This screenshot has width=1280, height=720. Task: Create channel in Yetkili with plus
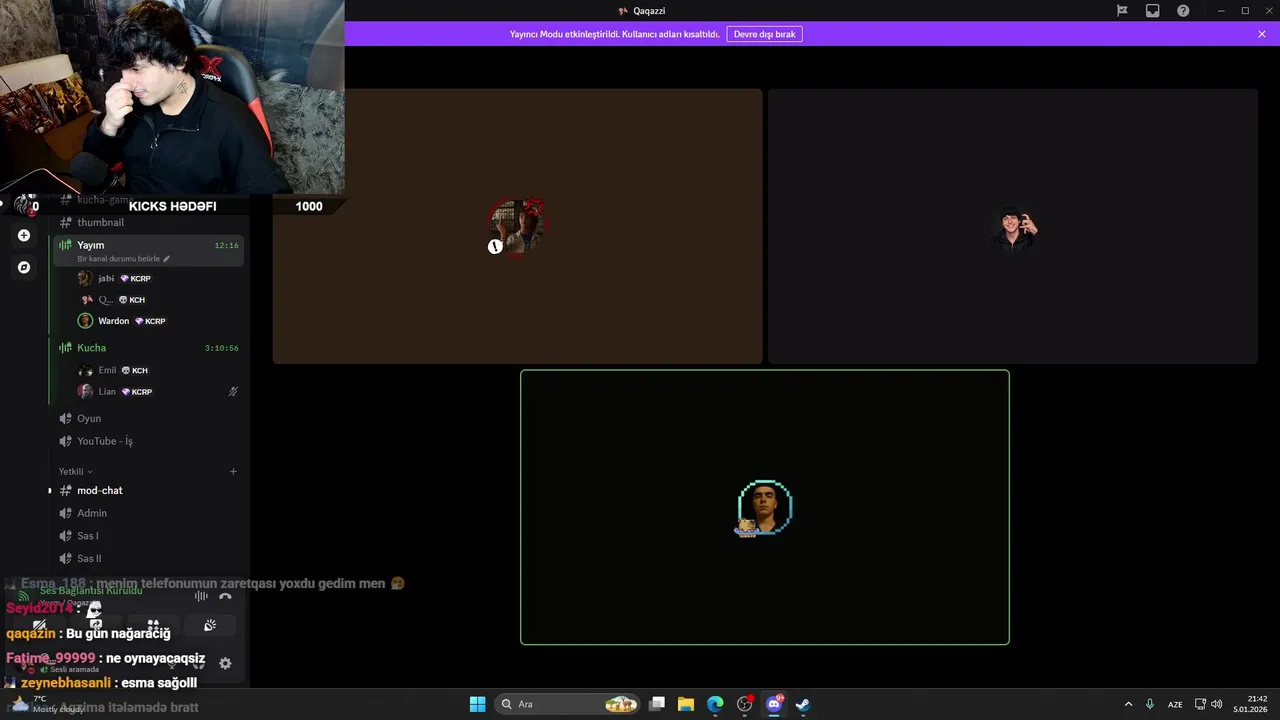233,471
